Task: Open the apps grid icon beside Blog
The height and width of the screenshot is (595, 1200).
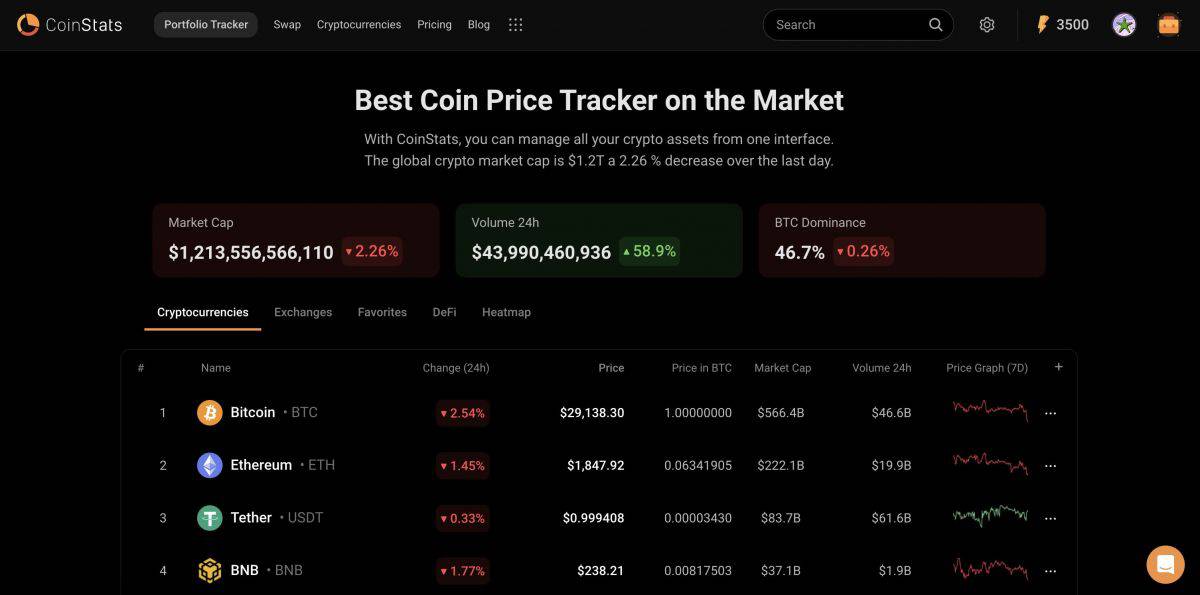Action: pyautogui.click(x=515, y=24)
